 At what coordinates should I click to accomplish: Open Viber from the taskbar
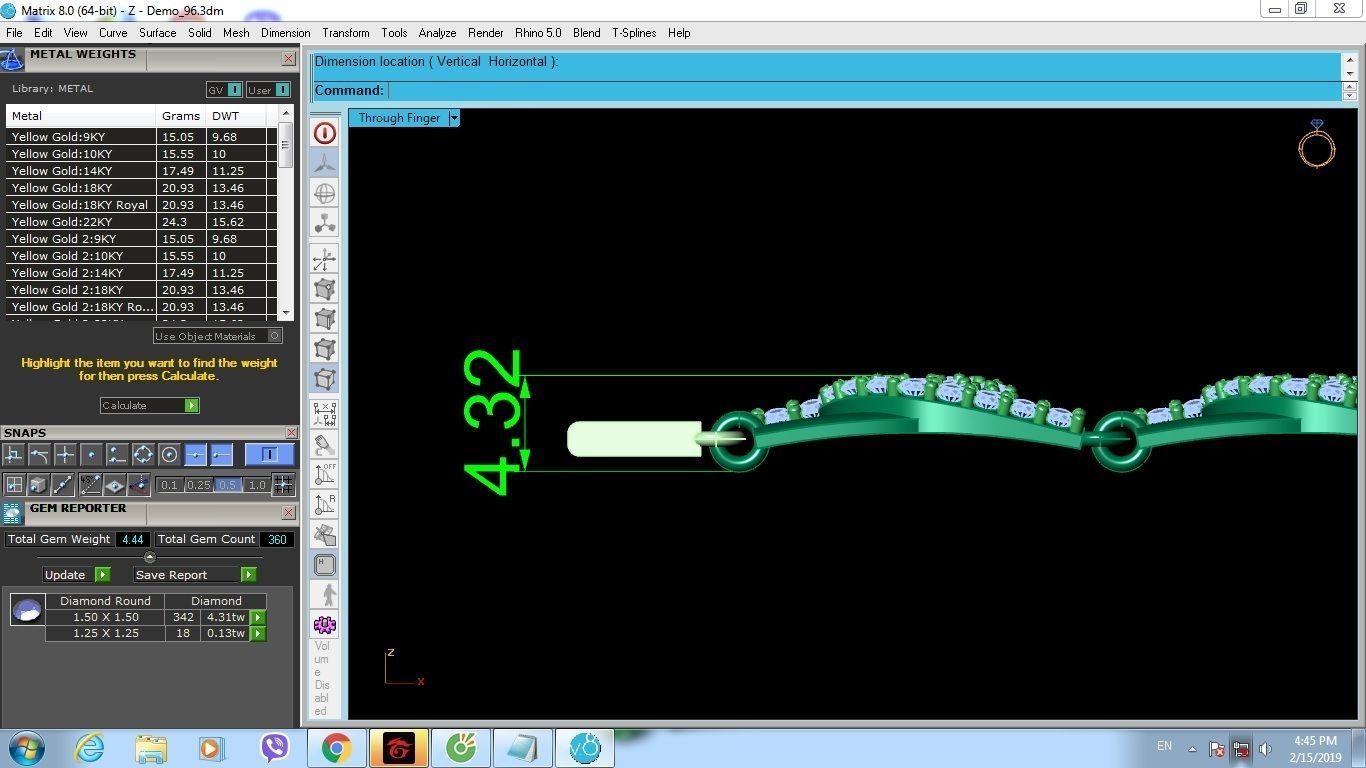point(274,748)
